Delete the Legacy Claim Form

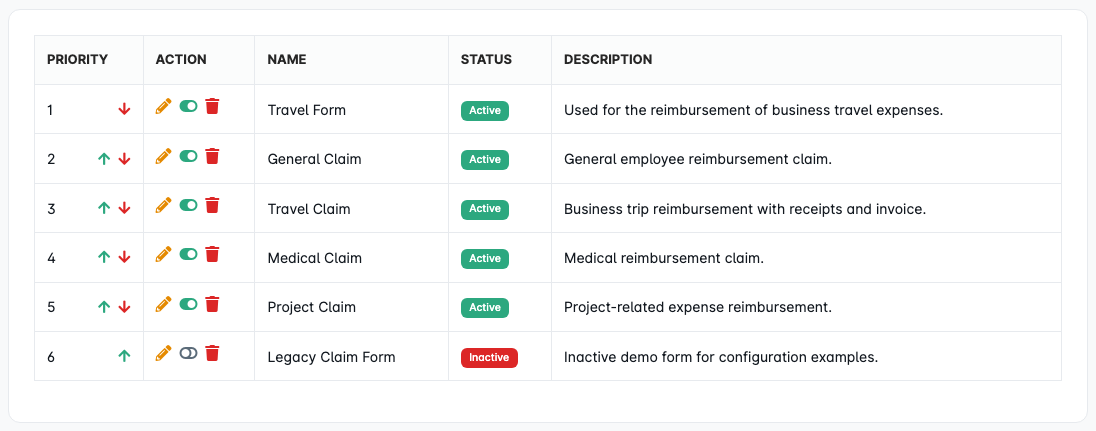[x=212, y=353]
